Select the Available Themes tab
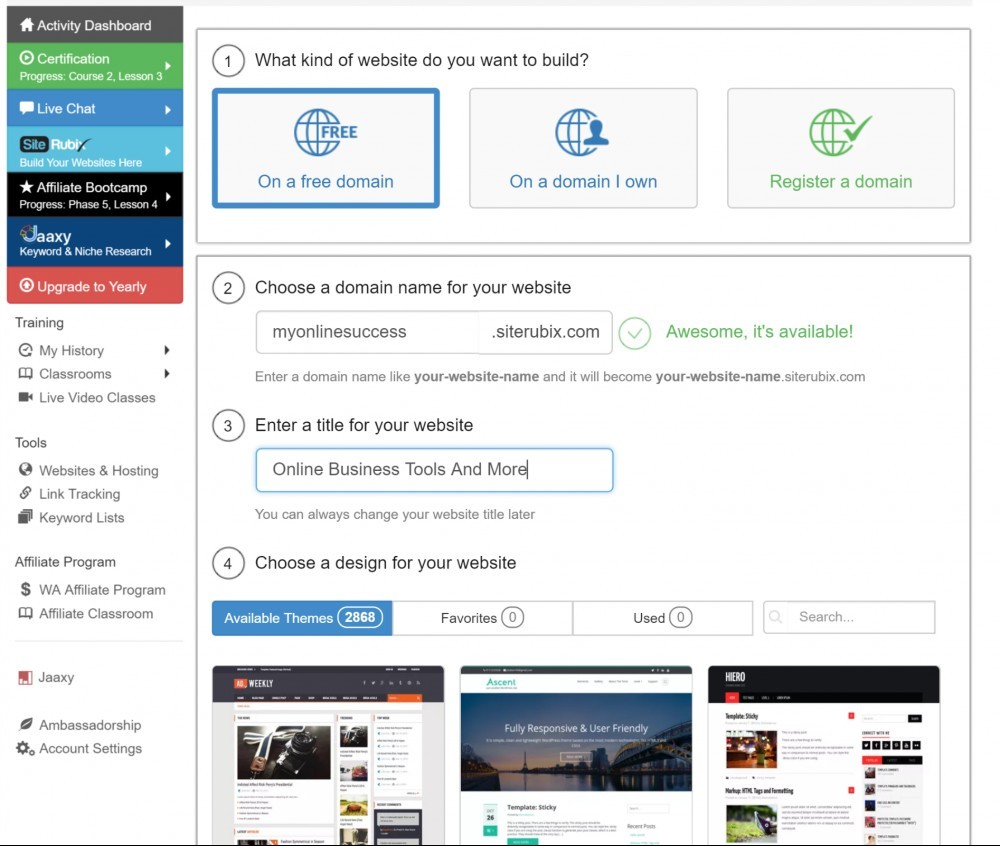Screen dimensions: 1000x846 302,618
